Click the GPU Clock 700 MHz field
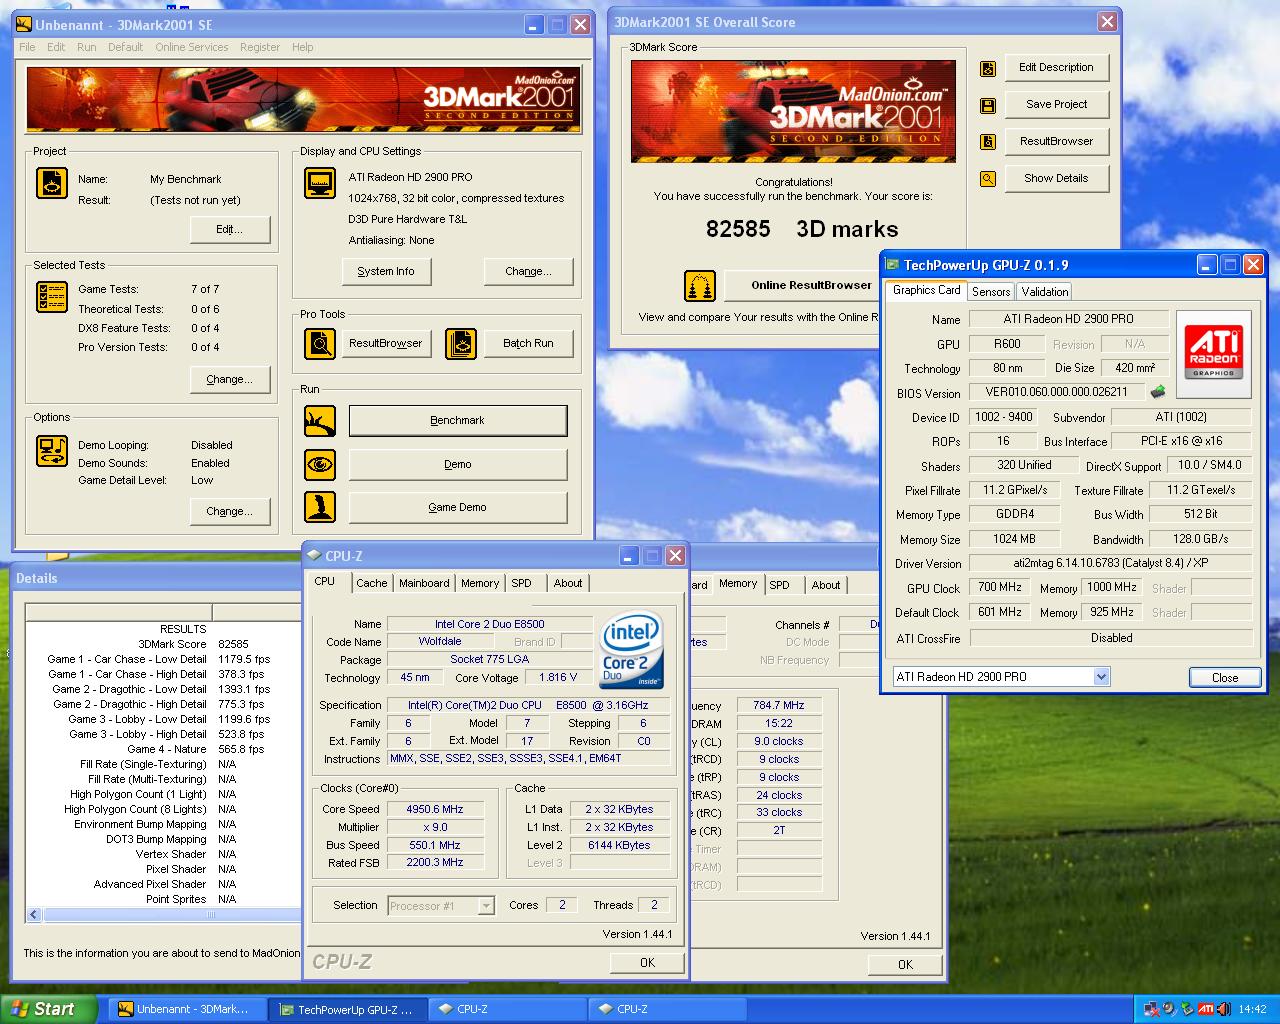Screen dimensions: 1280x1024 [x=1000, y=588]
